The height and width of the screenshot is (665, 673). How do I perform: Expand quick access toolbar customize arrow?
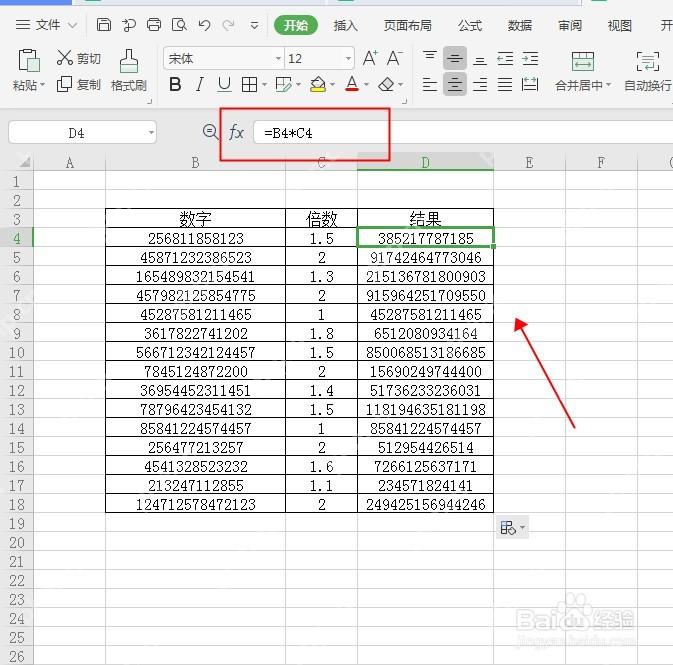tap(254, 26)
